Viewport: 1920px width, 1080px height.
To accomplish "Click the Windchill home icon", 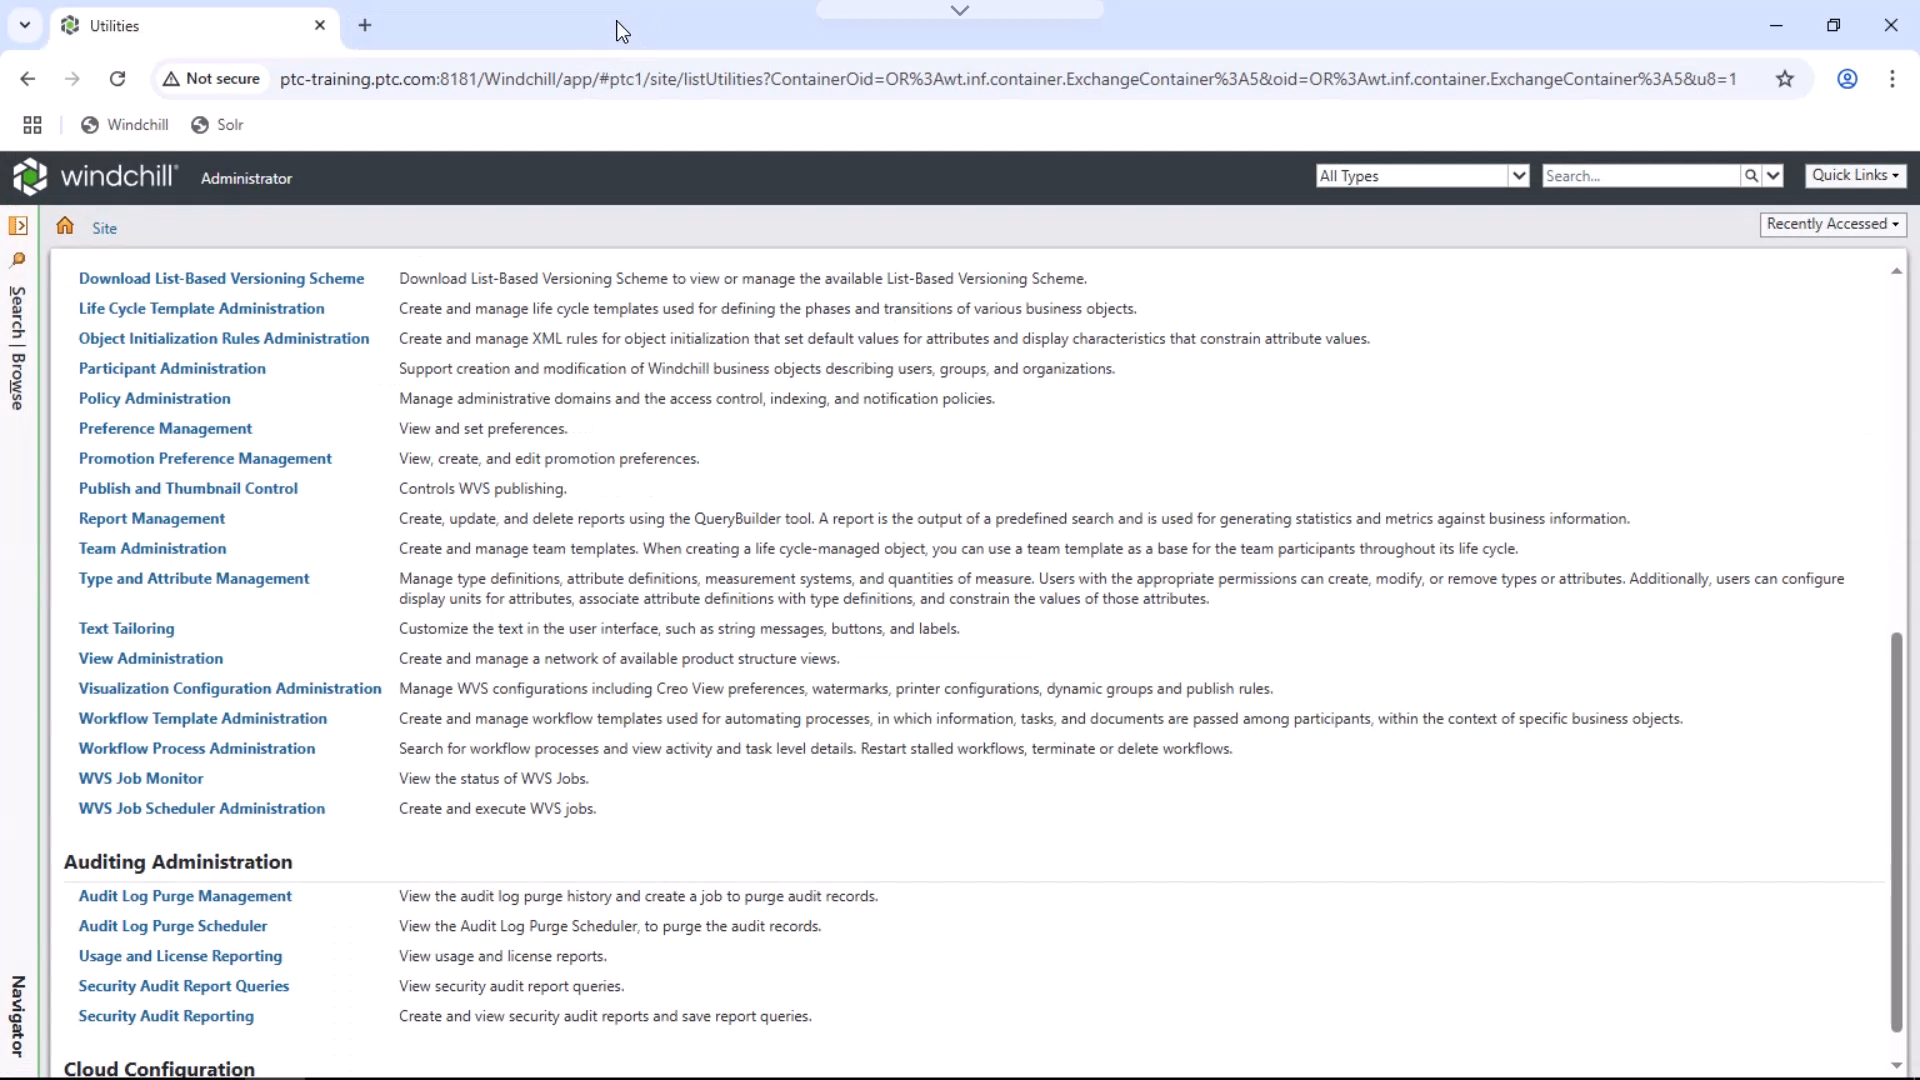I will point(65,226).
